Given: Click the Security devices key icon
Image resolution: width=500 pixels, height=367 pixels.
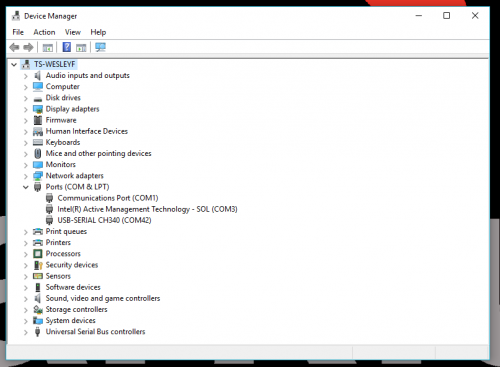Looking at the screenshot, I should pos(38,265).
